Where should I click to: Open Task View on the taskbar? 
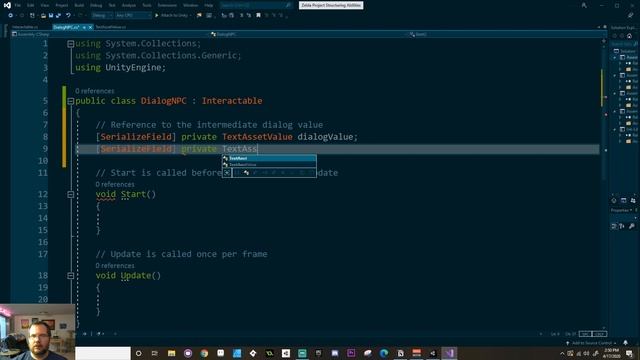tap(155, 353)
